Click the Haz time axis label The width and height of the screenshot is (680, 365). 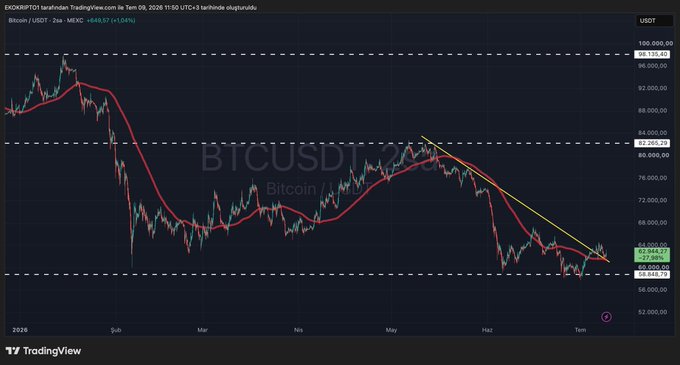click(x=487, y=330)
